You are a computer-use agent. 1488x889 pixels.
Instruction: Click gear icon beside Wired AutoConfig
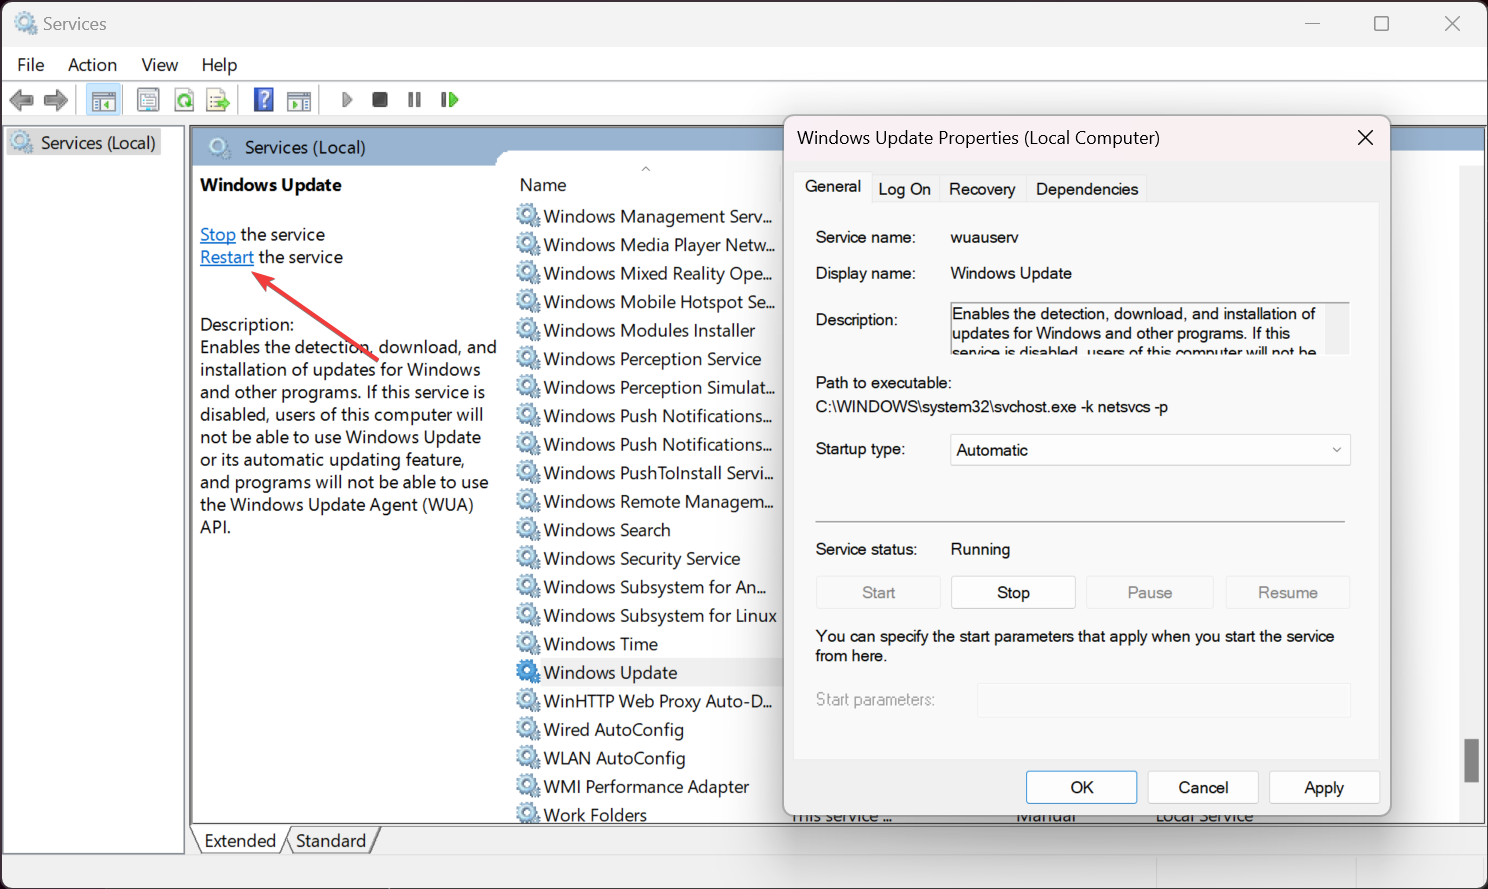(x=528, y=728)
